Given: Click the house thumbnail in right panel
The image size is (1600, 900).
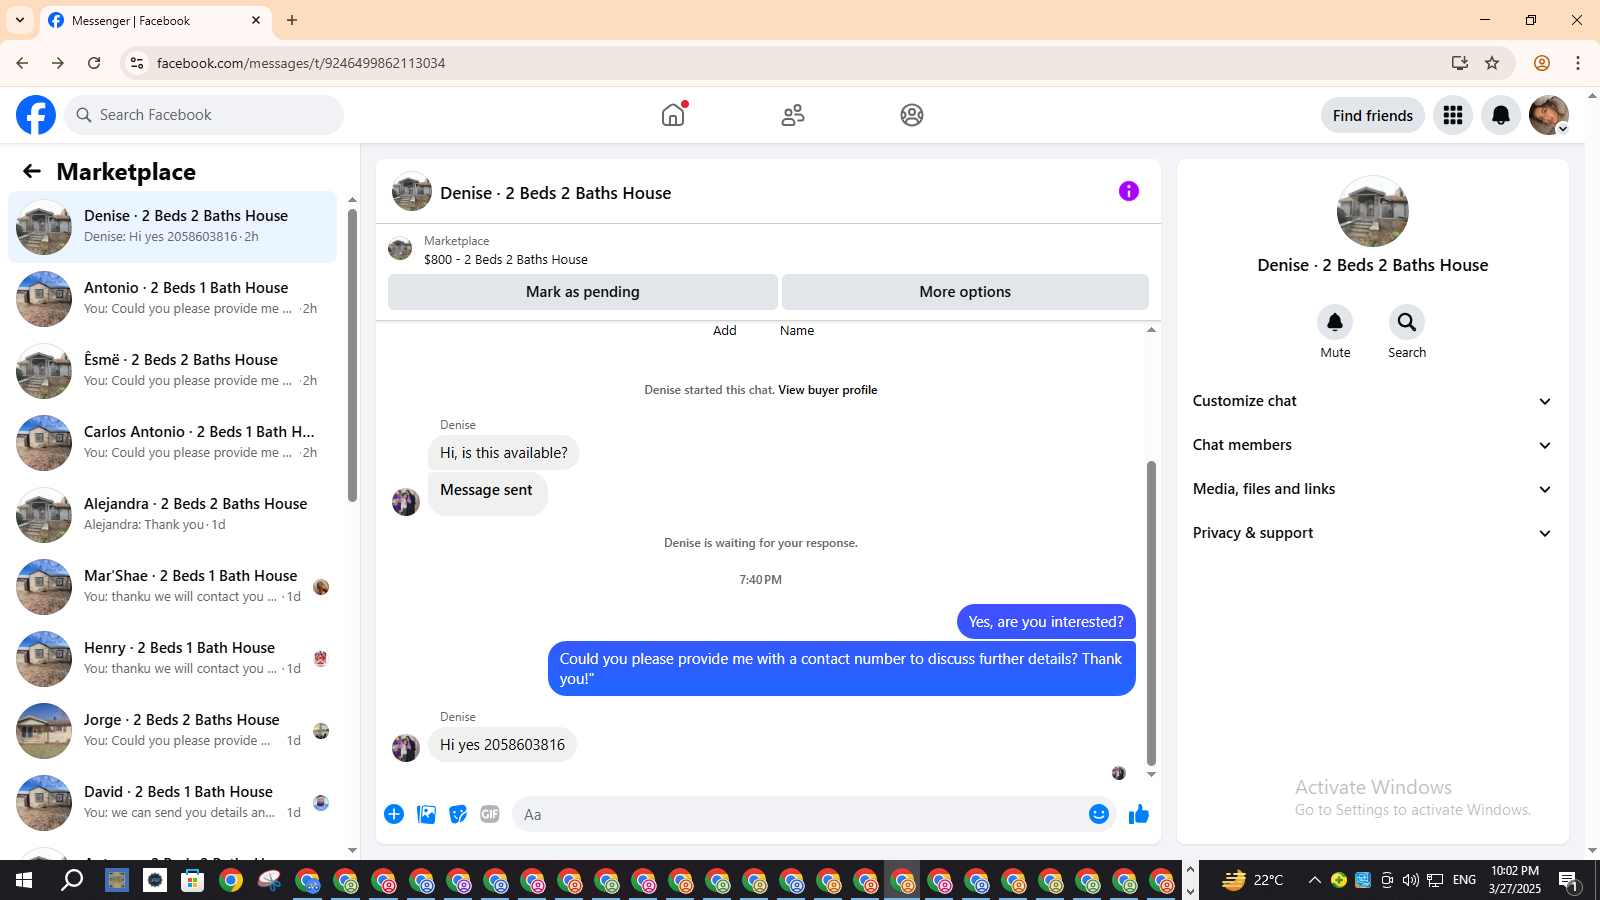Looking at the screenshot, I should point(1373,211).
